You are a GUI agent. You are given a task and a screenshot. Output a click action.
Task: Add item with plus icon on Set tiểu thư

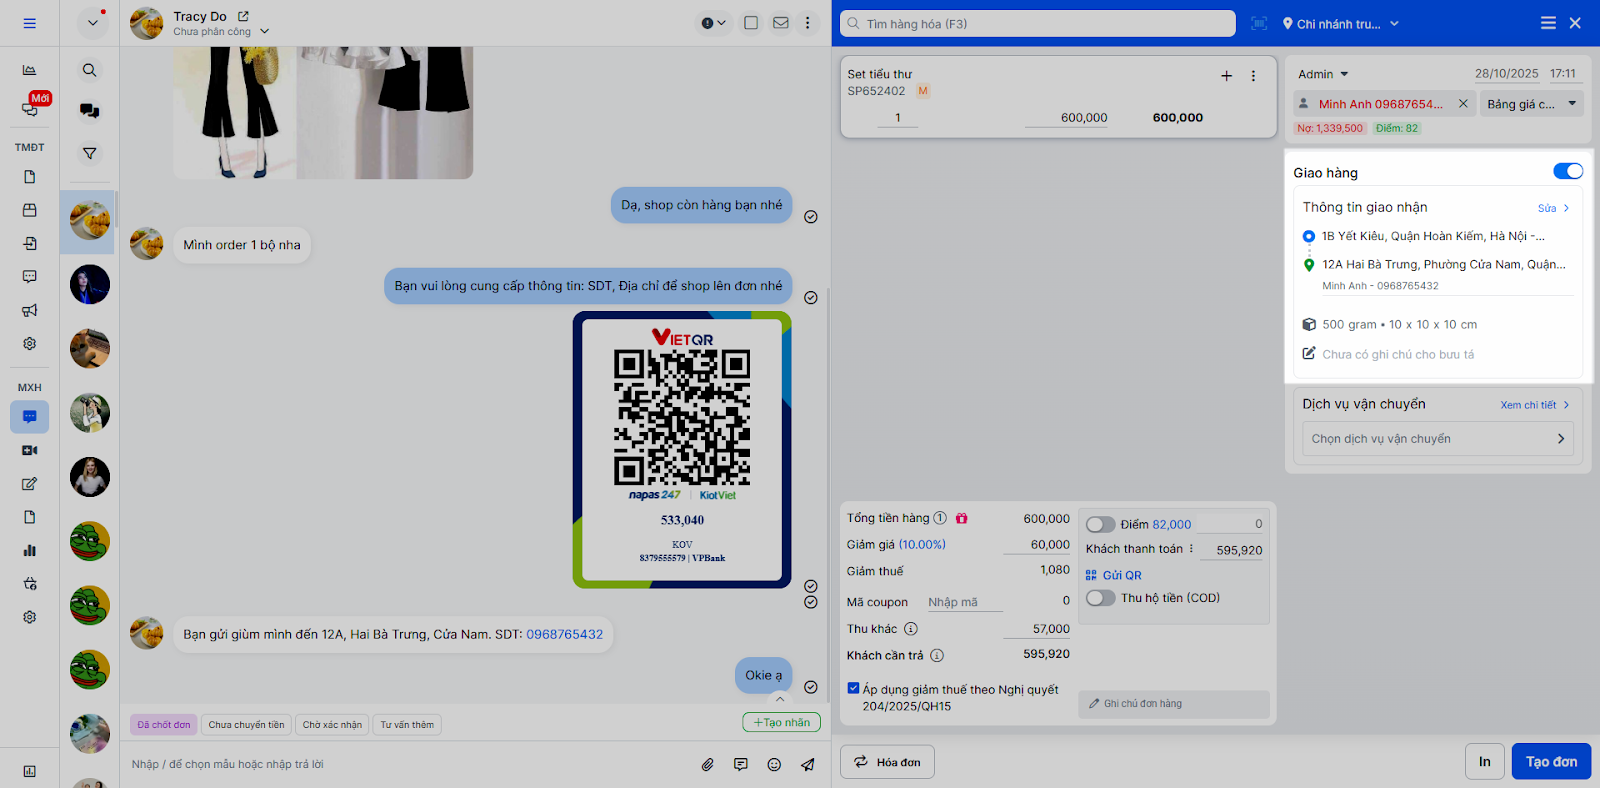pos(1227,76)
